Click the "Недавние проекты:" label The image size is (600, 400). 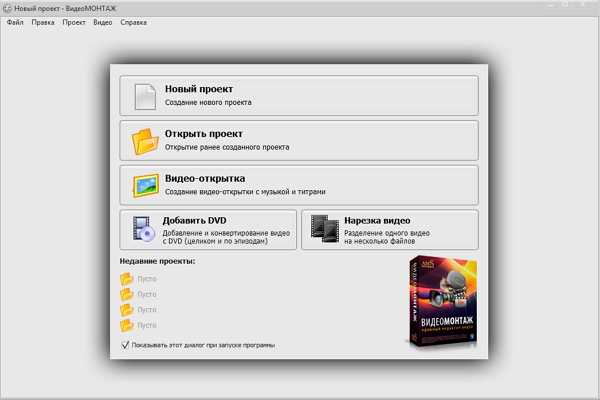pyautogui.click(x=157, y=261)
